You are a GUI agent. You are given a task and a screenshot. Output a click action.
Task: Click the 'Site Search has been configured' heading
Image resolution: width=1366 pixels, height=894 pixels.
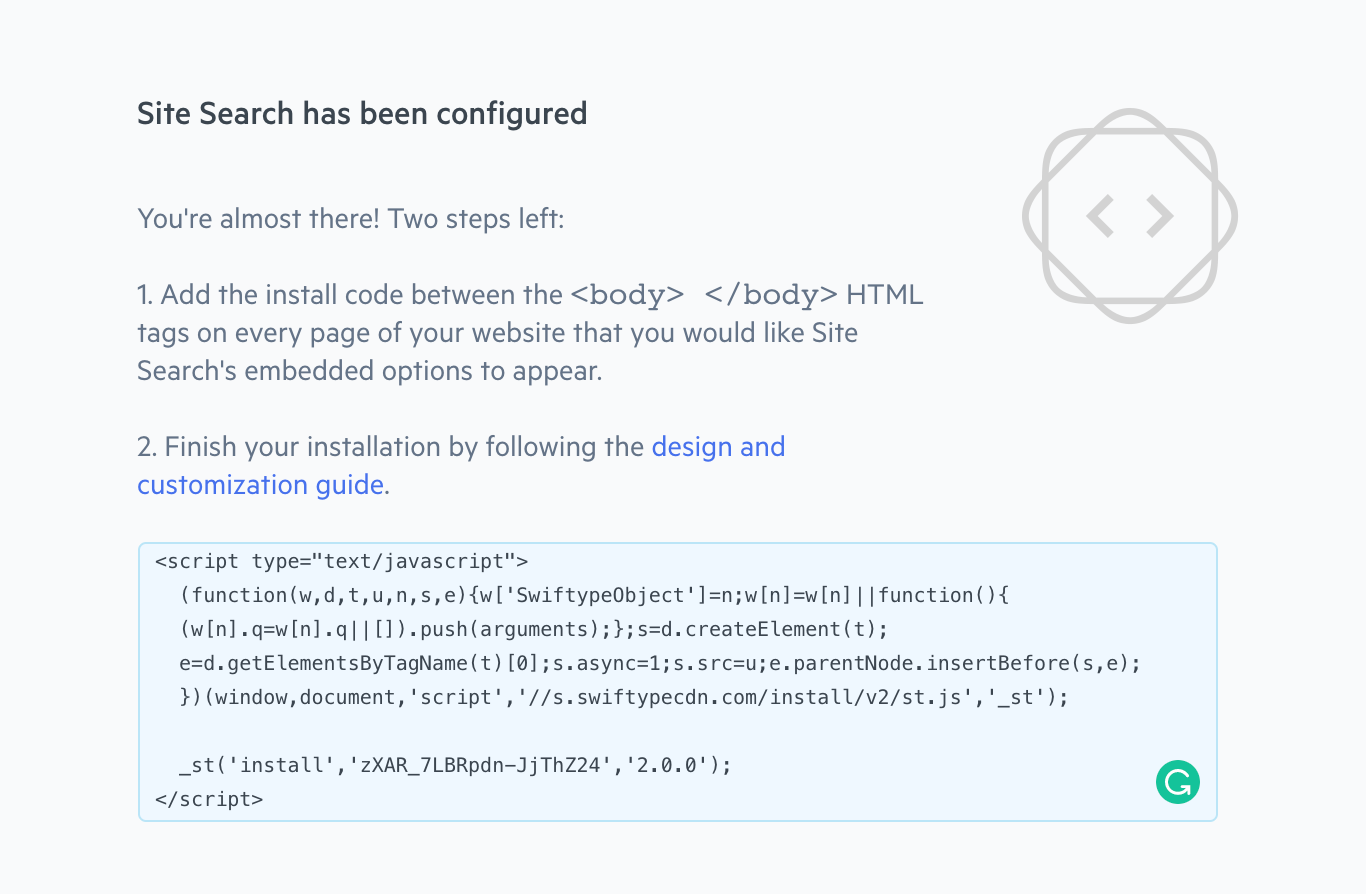[x=362, y=113]
